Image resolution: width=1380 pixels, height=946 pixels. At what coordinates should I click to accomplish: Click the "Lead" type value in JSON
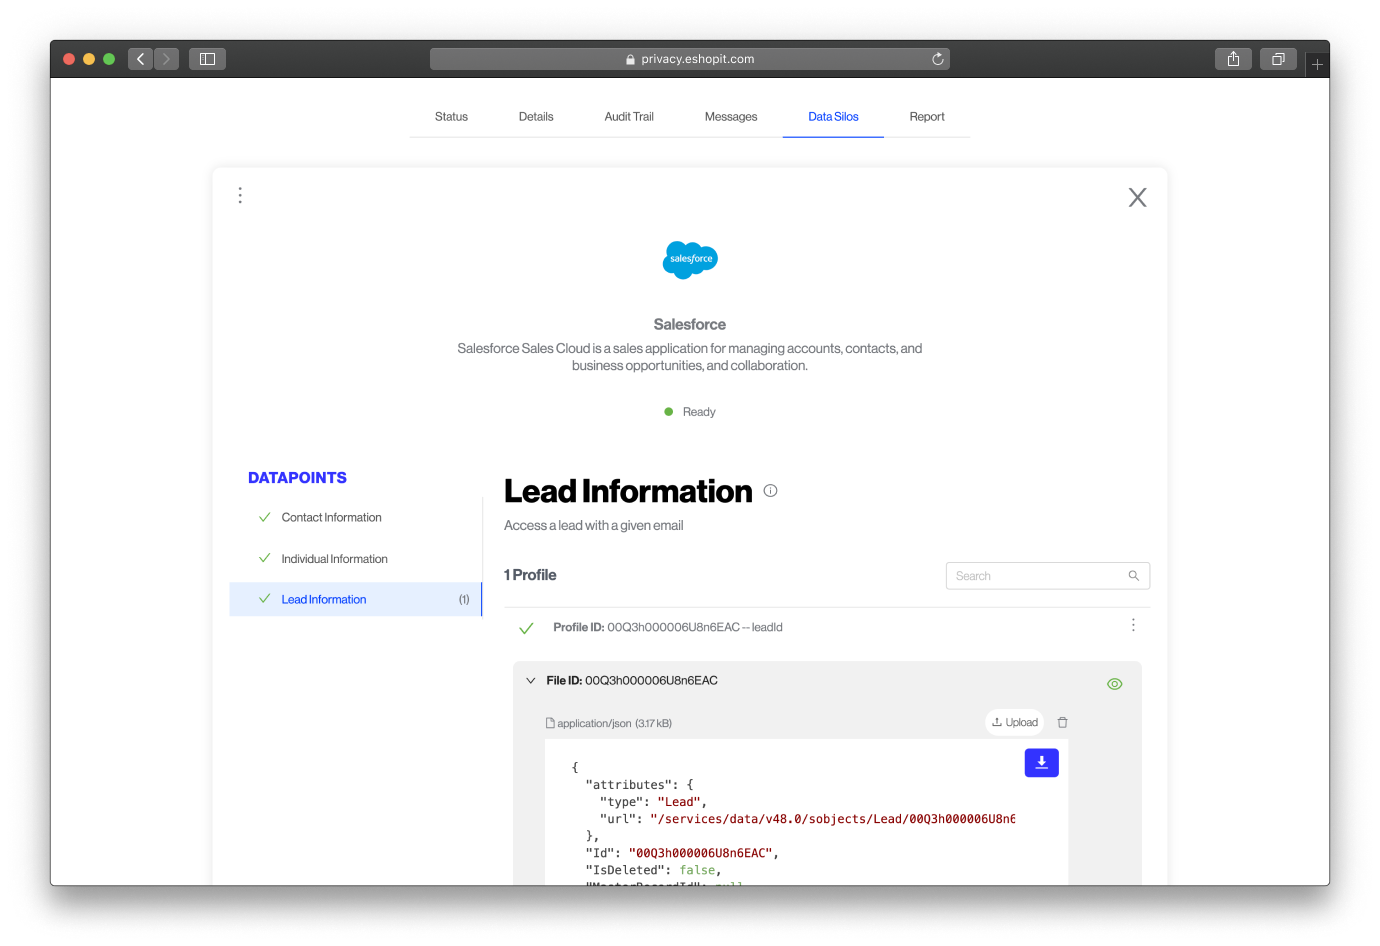click(679, 802)
